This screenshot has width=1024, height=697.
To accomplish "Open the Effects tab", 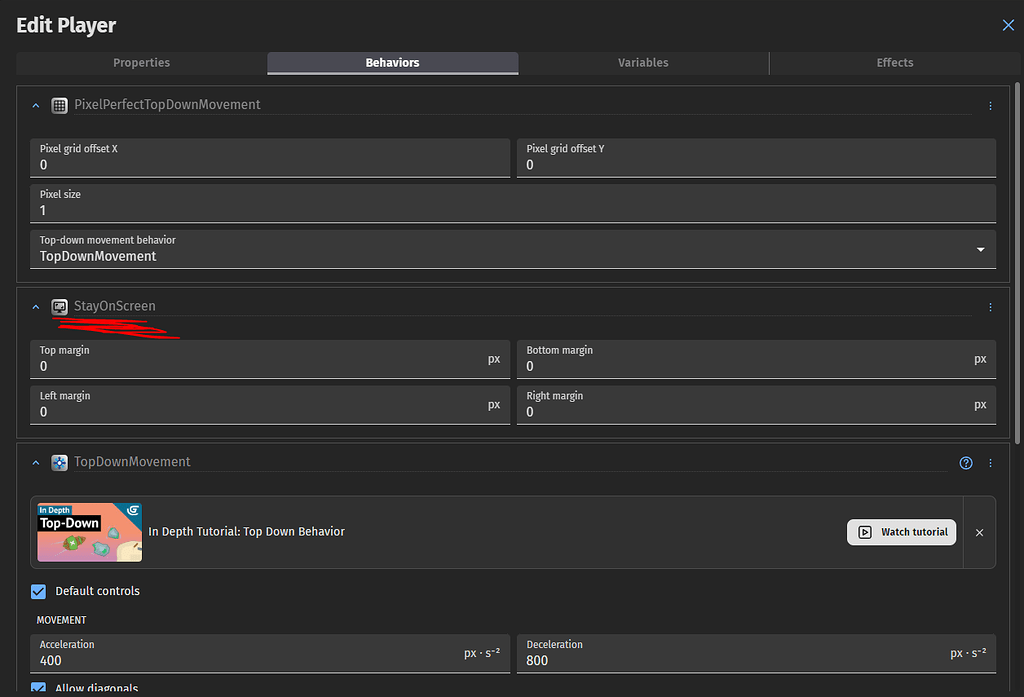I will (x=894, y=62).
